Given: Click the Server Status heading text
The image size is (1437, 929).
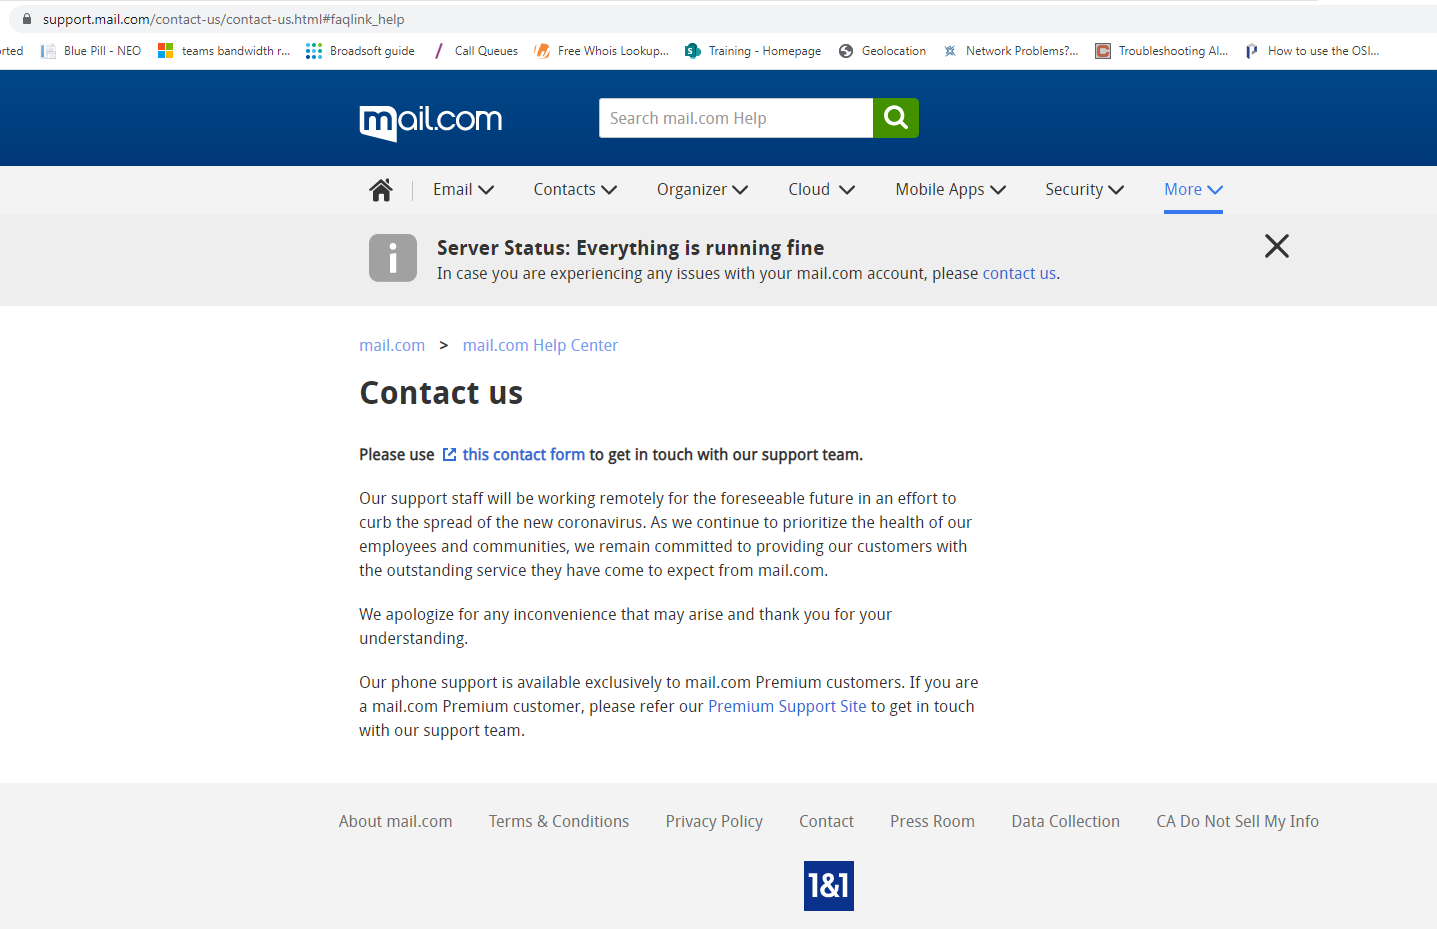Looking at the screenshot, I should [x=630, y=248].
